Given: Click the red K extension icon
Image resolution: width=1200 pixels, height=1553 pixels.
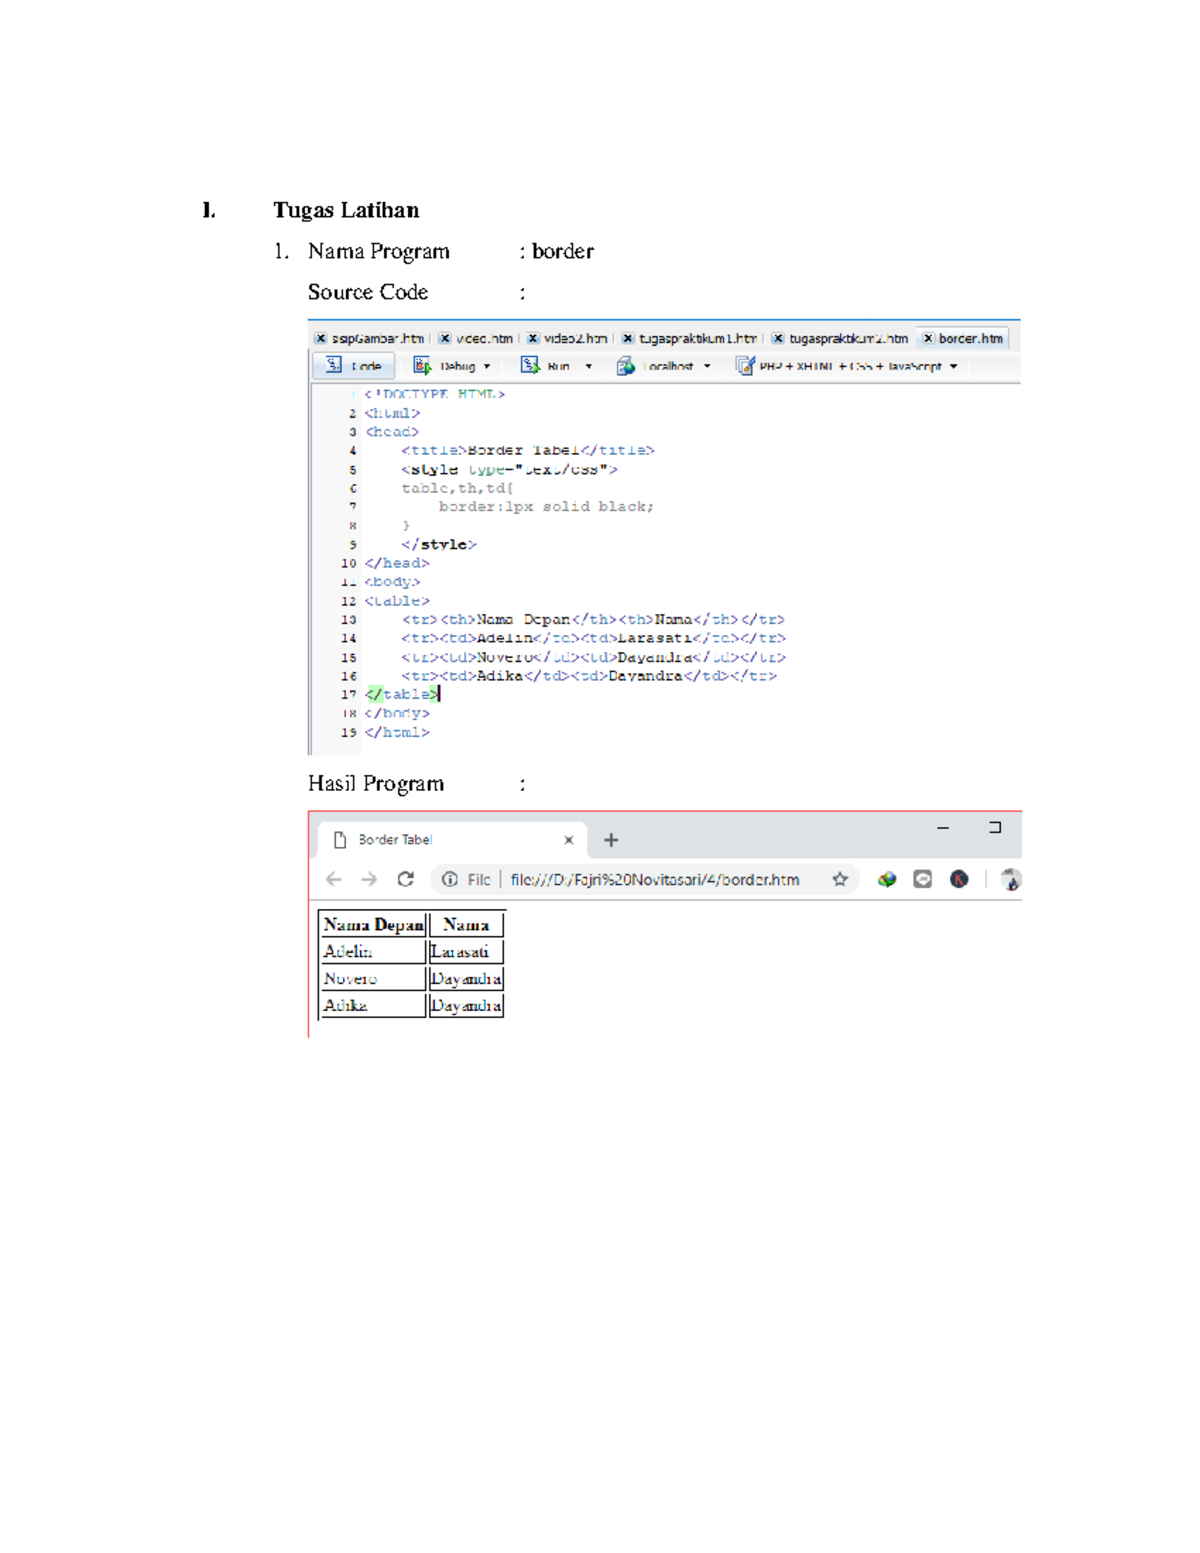Looking at the screenshot, I should [958, 879].
